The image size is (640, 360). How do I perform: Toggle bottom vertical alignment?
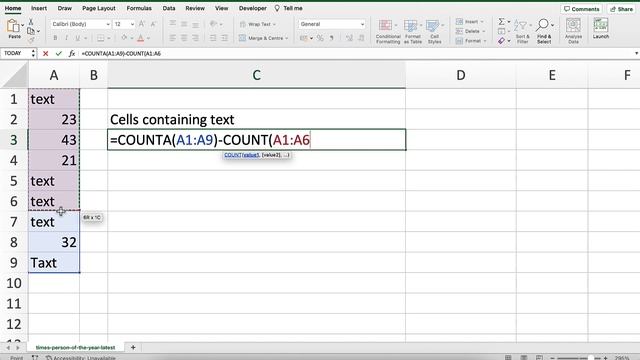coord(196,24)
